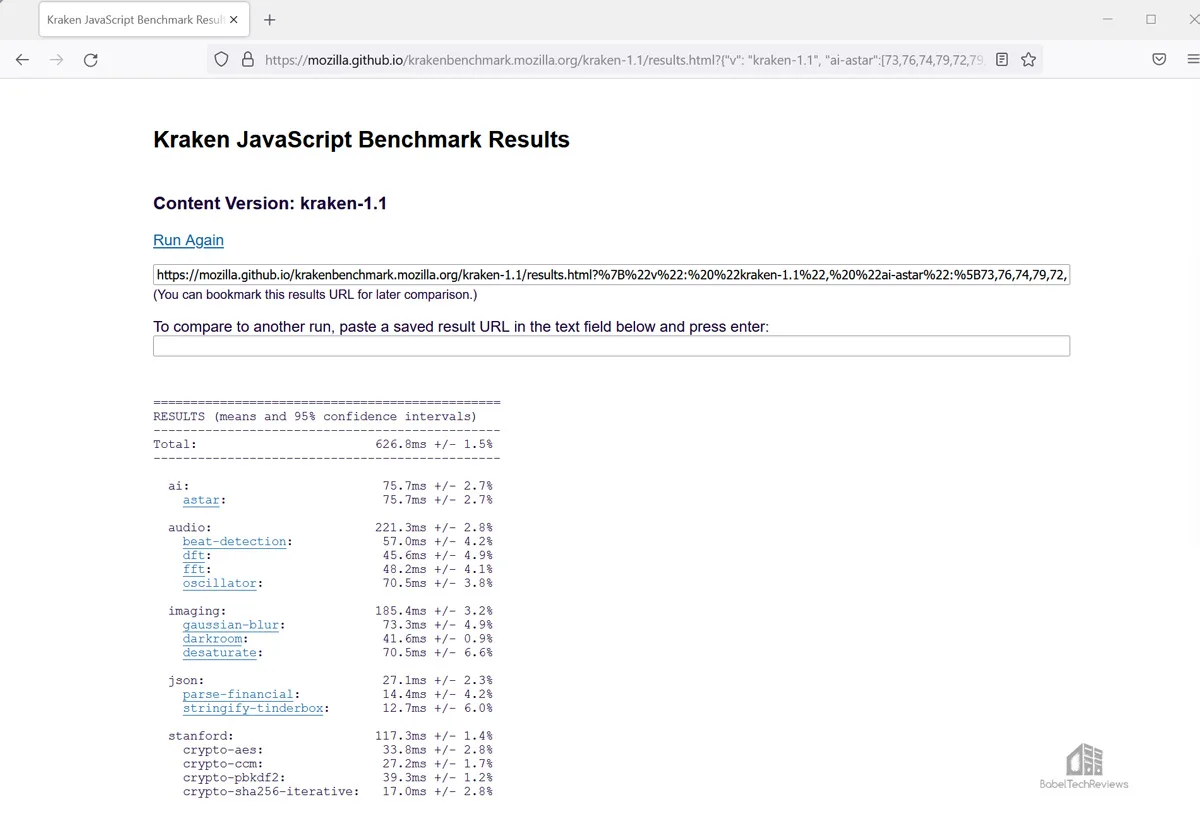Click the address bar URL field

tap(625, 60)
